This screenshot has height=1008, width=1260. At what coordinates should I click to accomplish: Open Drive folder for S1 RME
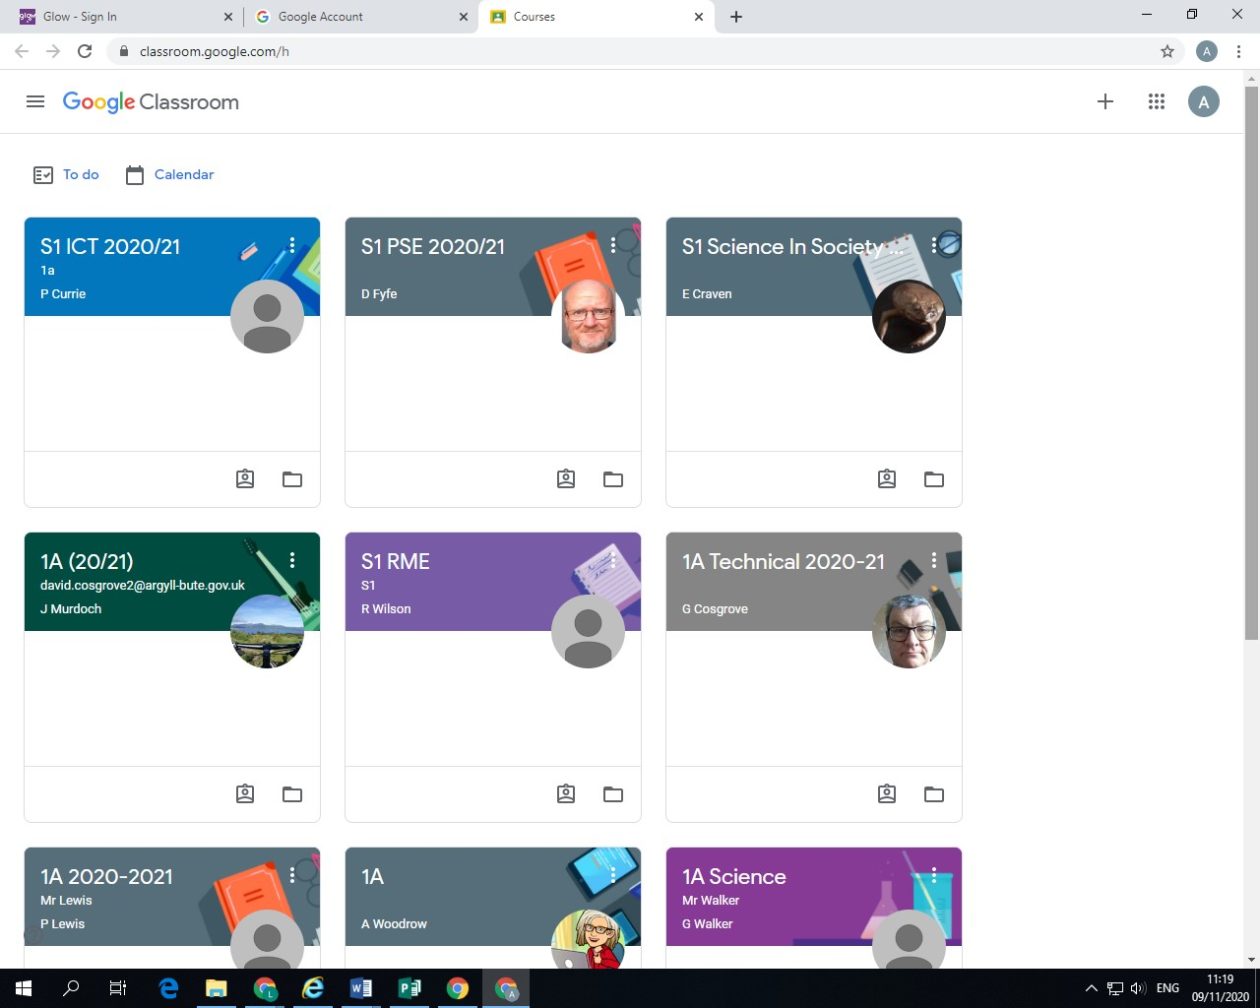613,794
